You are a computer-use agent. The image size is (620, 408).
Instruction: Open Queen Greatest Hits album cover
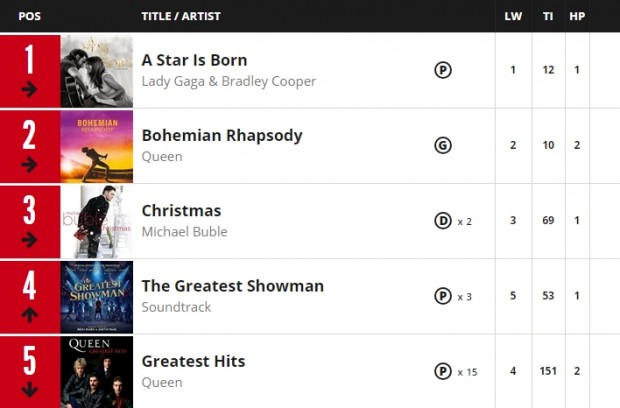click(97, 371)
